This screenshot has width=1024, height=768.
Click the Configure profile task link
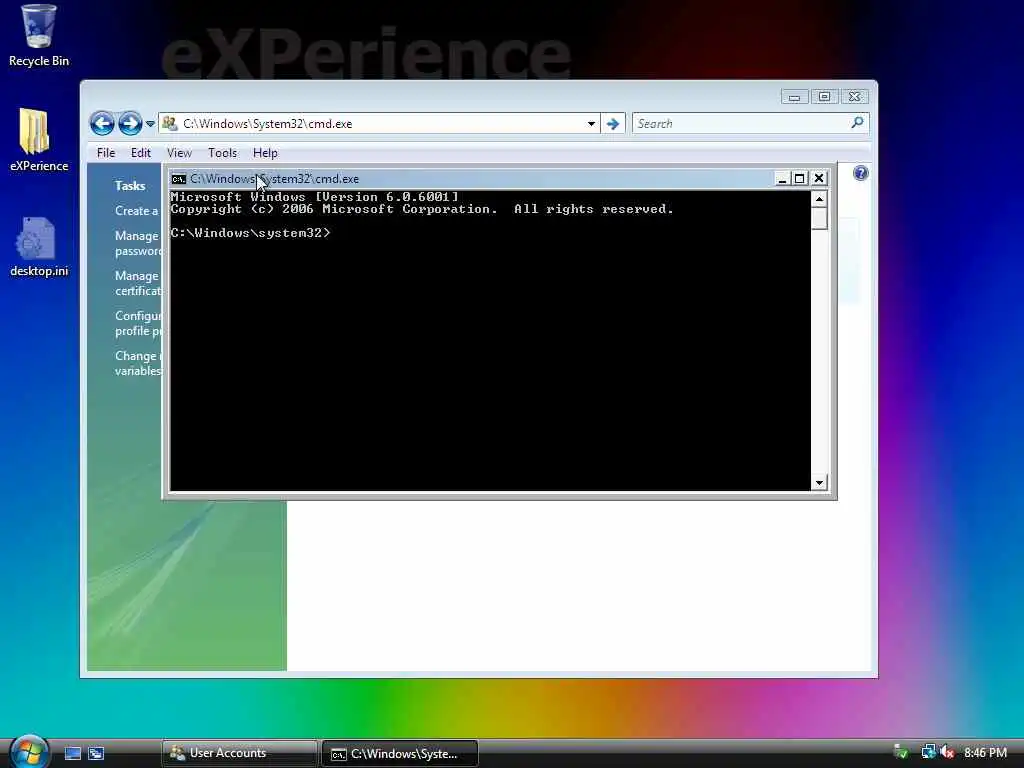click(x=138, y=323)
